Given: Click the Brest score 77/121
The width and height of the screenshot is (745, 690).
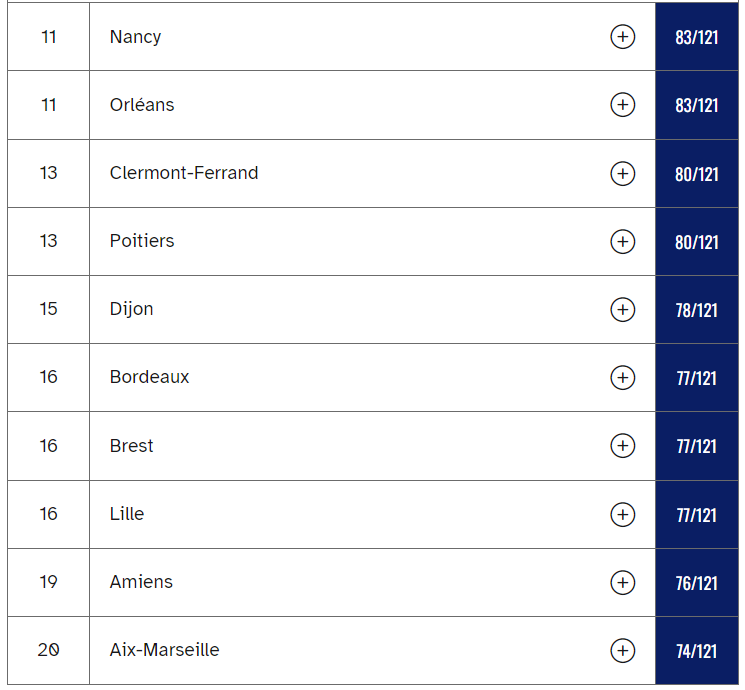Looking at the screenshot, I should tap(696, 446).
